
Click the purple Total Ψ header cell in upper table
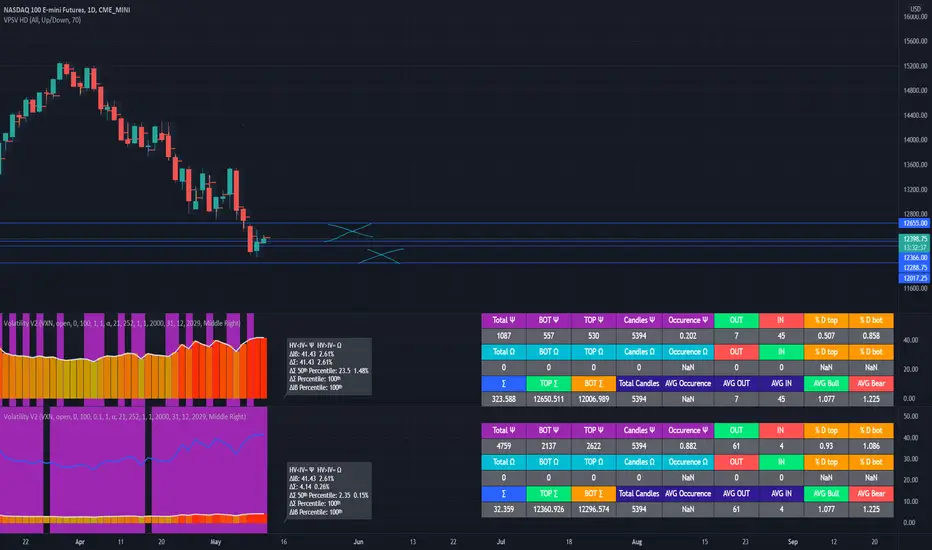tap(503, 320)
